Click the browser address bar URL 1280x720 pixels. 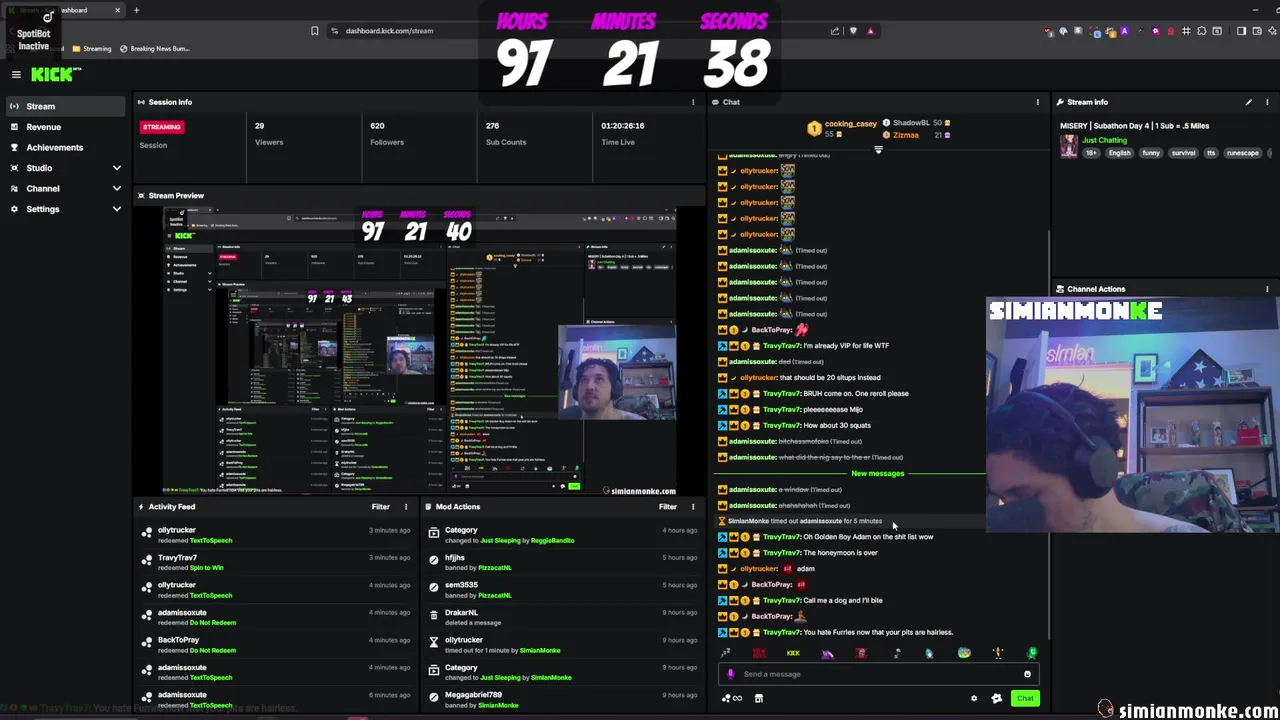(x=389, y=31)
